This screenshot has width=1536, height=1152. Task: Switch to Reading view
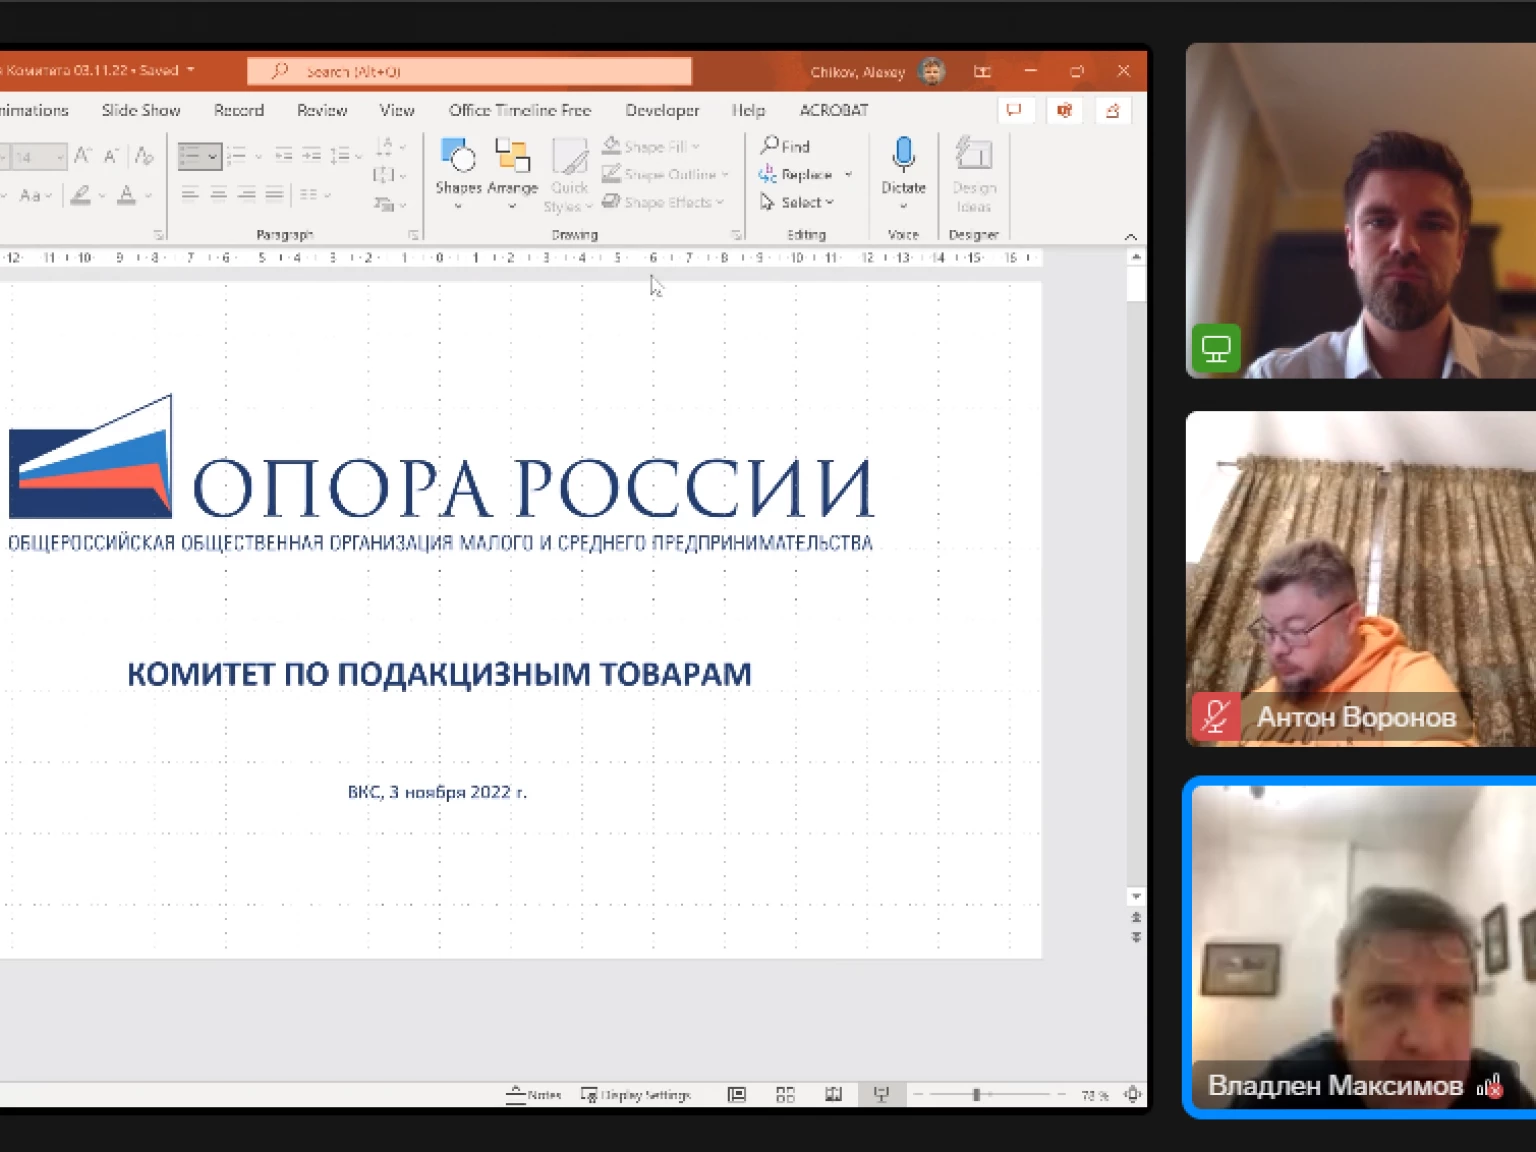pos(833,1095)
